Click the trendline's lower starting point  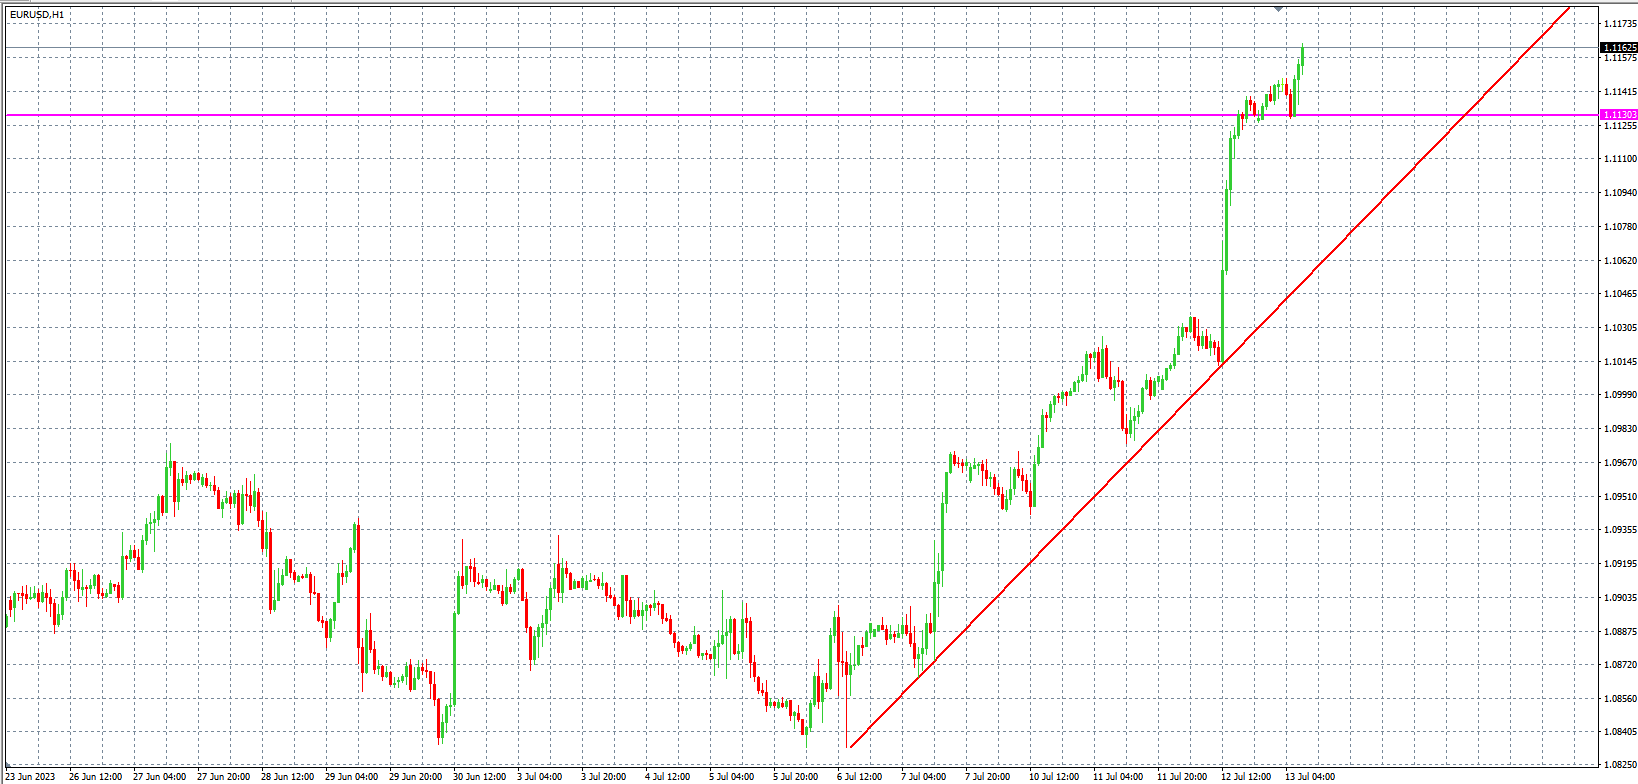tap(849, 747)
